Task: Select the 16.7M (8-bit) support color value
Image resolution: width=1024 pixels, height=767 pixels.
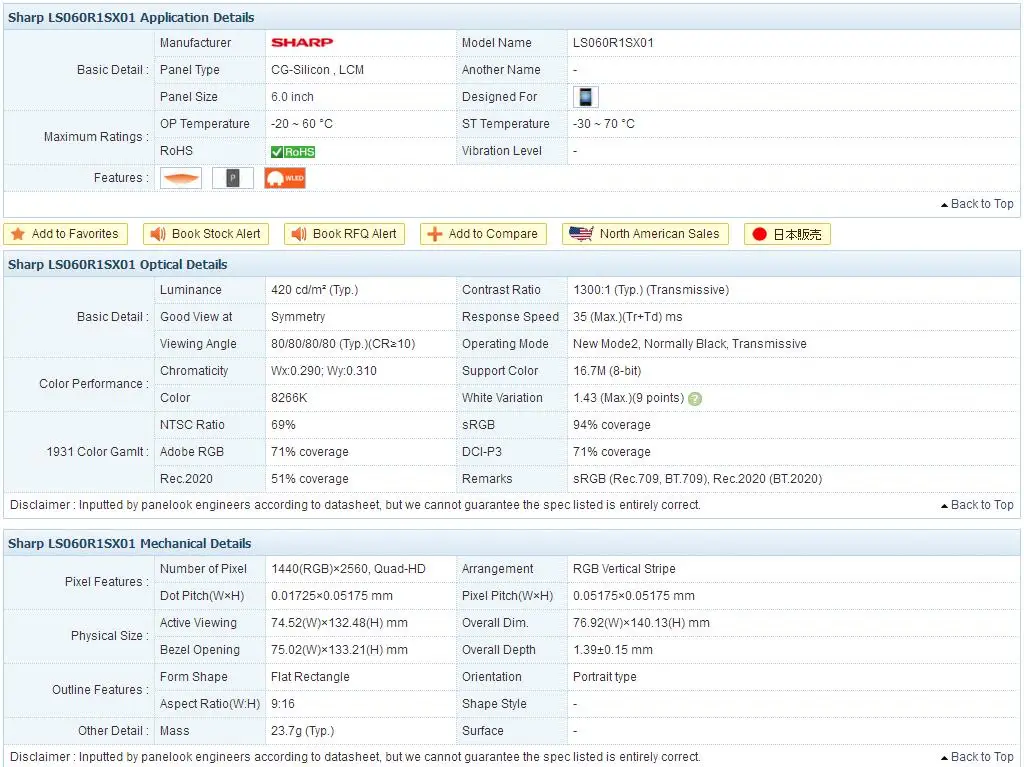Action: point(607,371)
